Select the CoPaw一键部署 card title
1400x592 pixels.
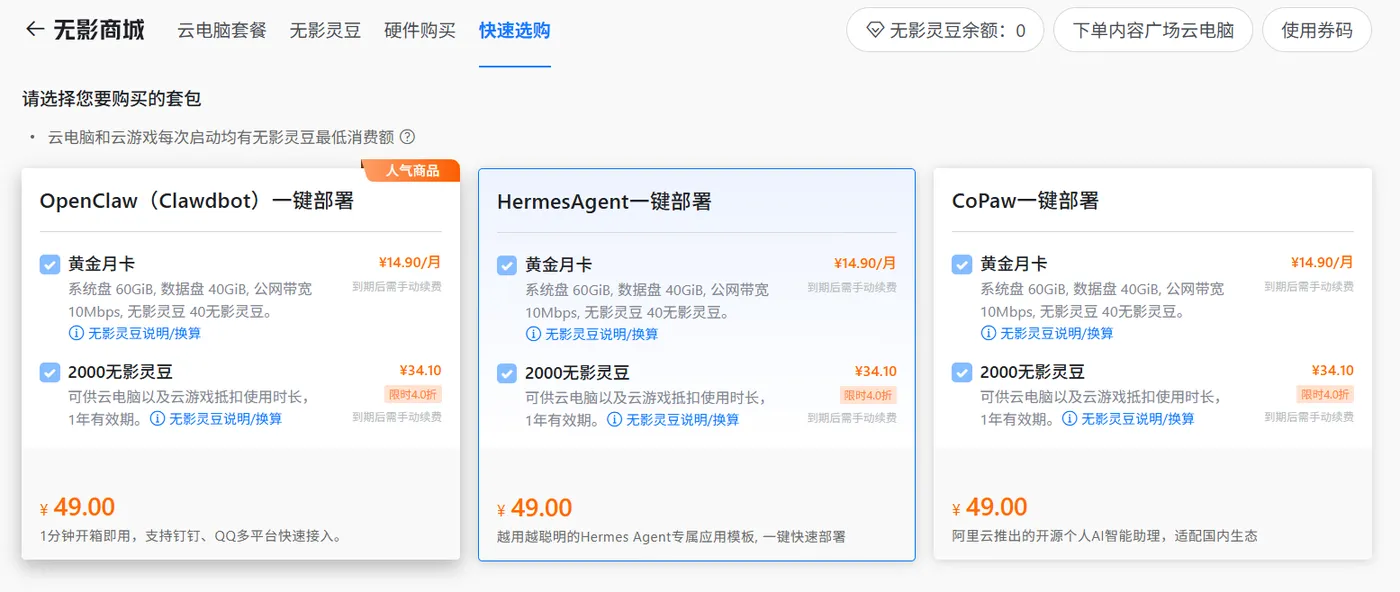(x=1025, y=201)
